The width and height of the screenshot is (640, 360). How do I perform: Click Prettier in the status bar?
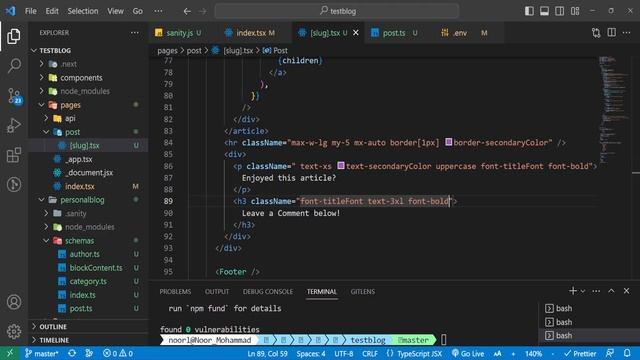580,353
